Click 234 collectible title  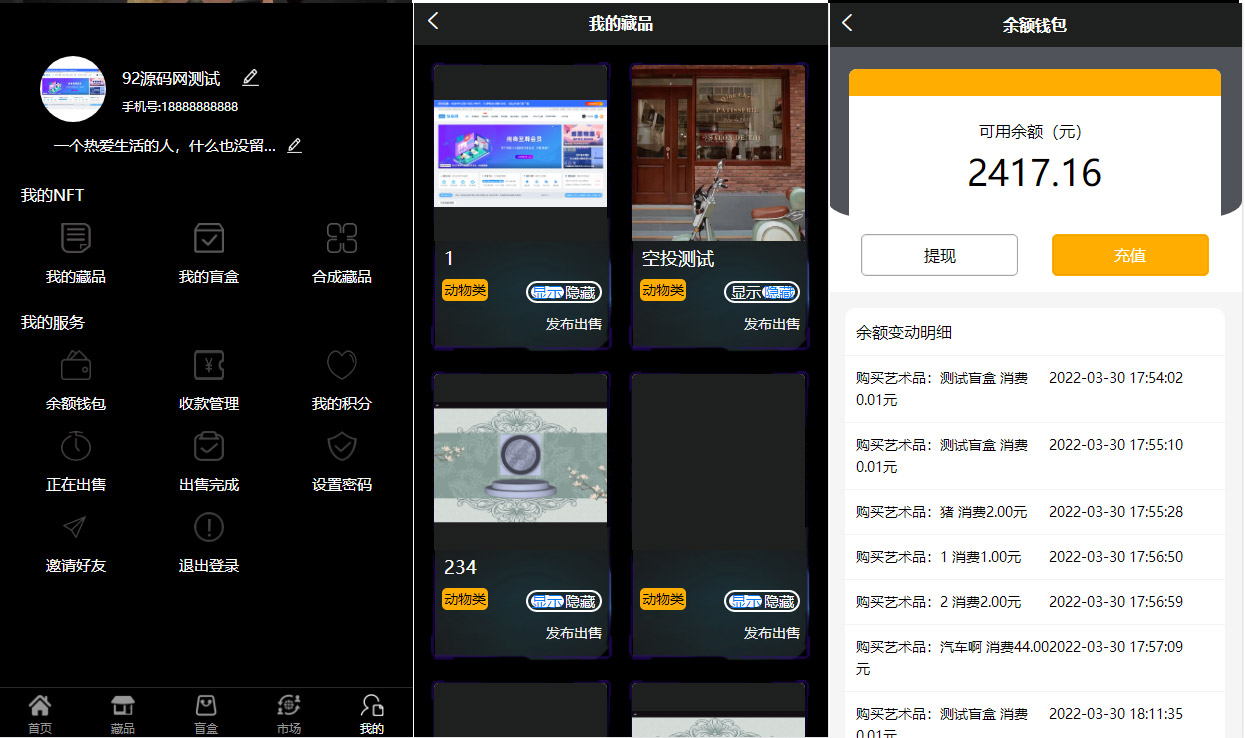click(460, 567)
